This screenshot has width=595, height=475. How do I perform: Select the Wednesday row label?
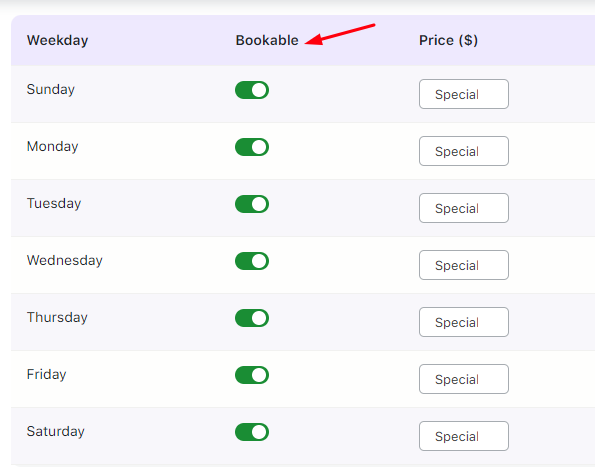pos(65,260)
